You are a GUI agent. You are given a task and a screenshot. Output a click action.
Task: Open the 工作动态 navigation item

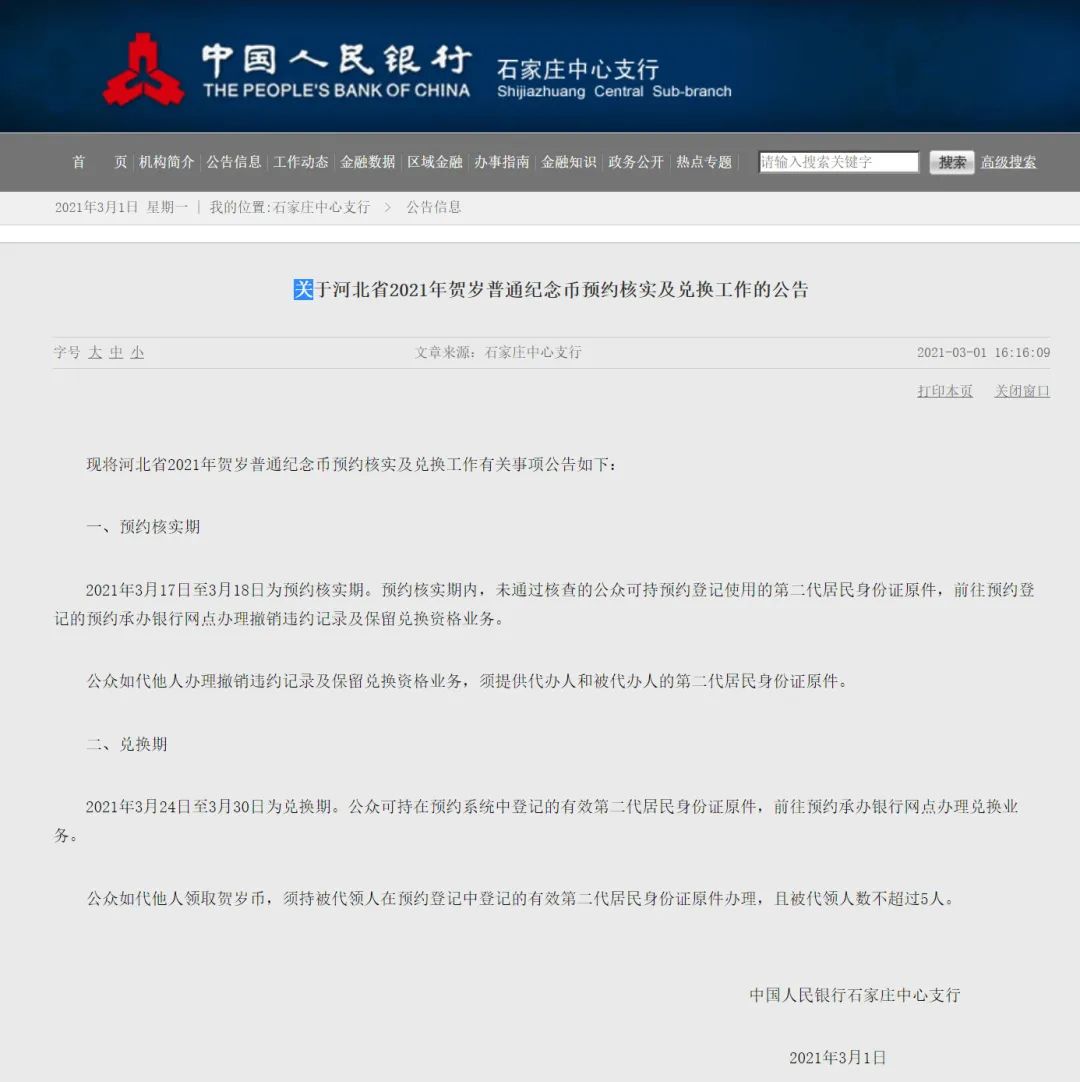coord(300,162)
